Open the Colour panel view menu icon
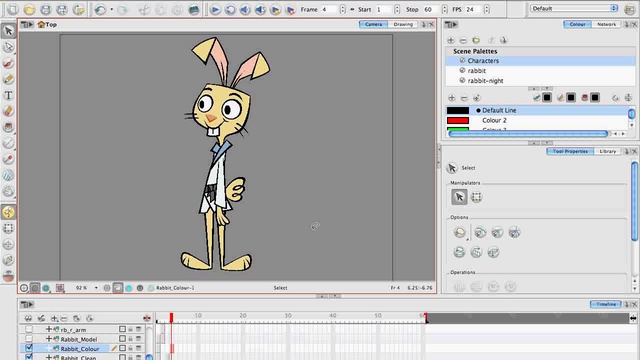 tap(451, 24)
